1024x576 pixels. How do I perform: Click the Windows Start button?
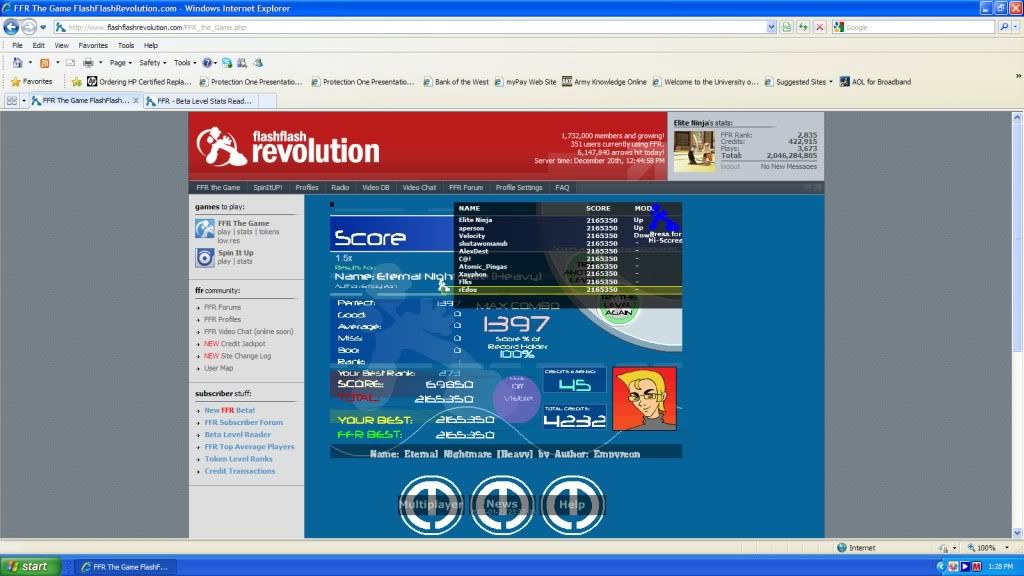click(x=27, y=566)
